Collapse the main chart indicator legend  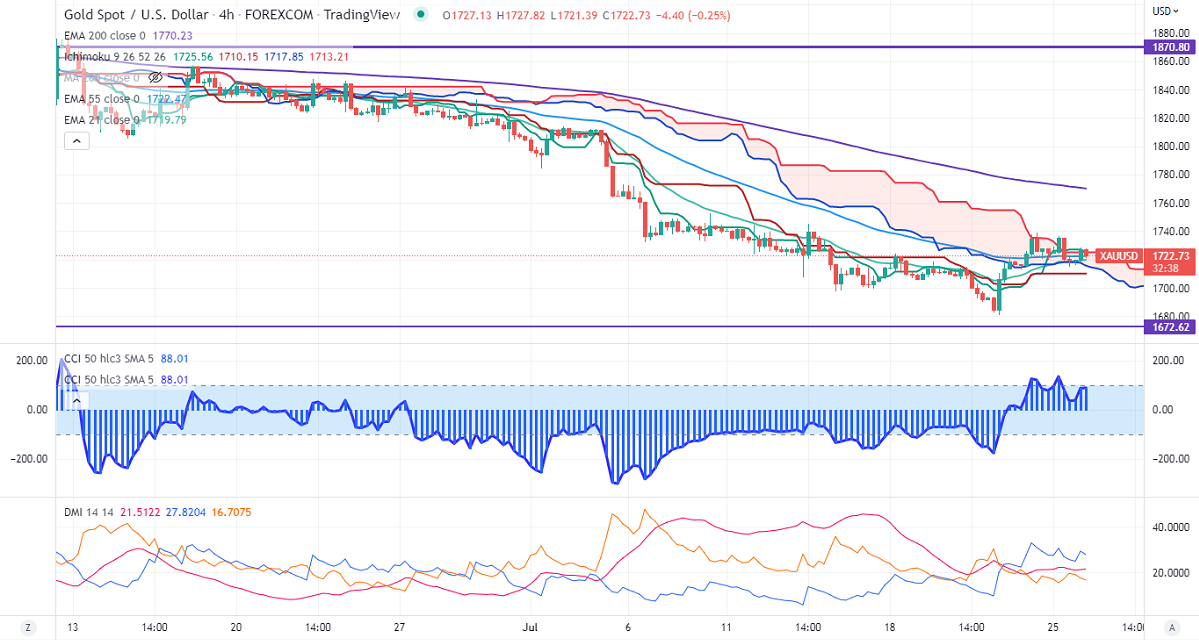click(76, 141)
